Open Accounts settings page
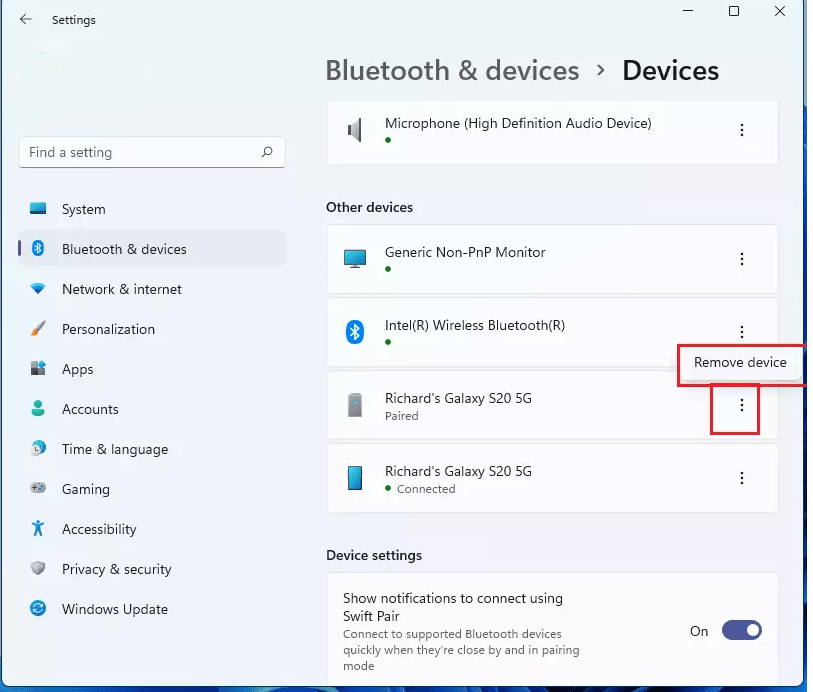This screenshot has width=813, height=692. pos(152,409)
